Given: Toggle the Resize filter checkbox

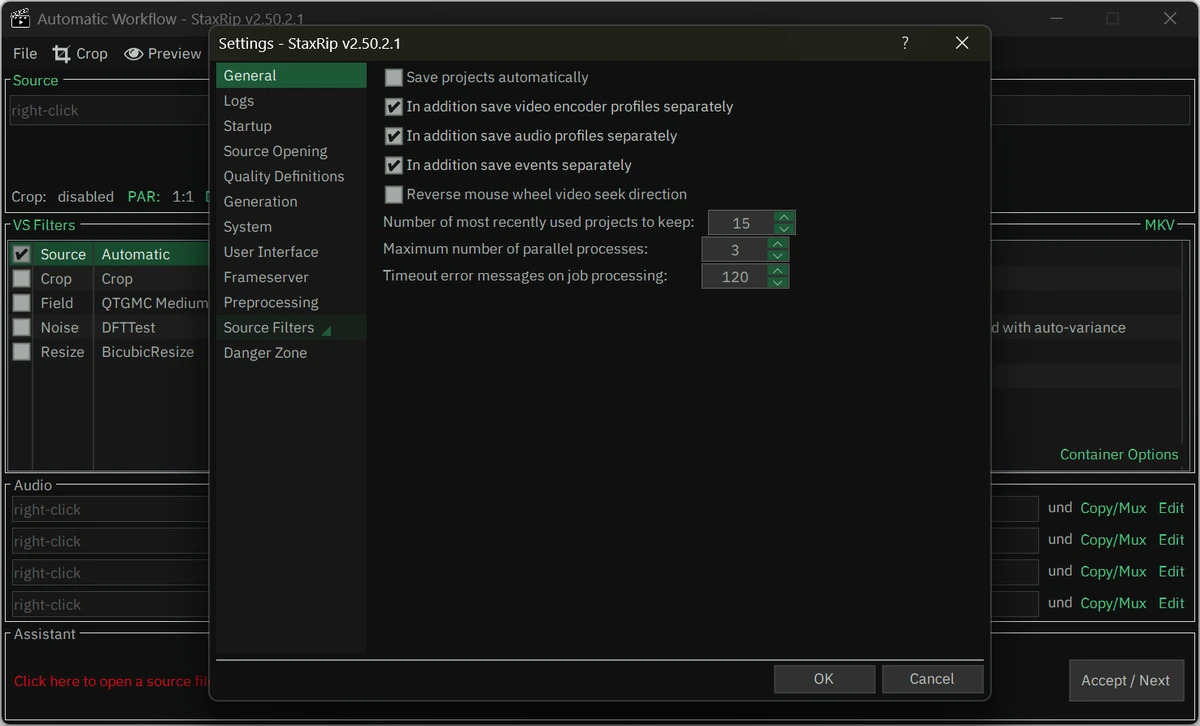Looking at the screenshot, I should tap(21, 352).
